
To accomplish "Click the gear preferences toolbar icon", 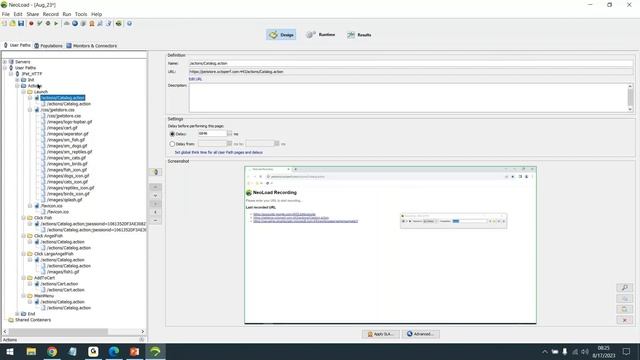I will coord(48,24).
